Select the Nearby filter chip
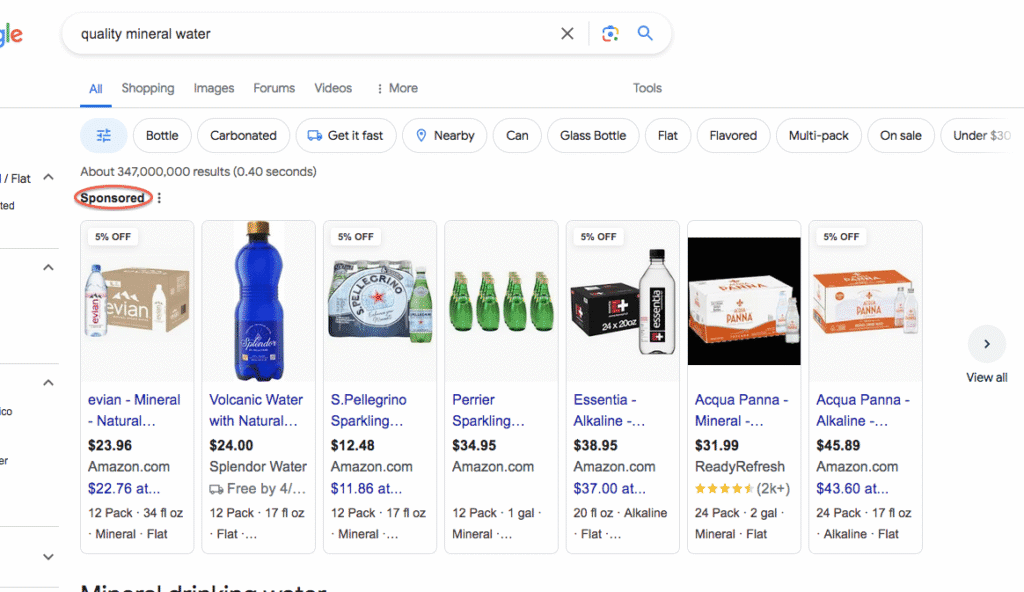The height and width of the screenshot is (592, 1024). (444, 136)
